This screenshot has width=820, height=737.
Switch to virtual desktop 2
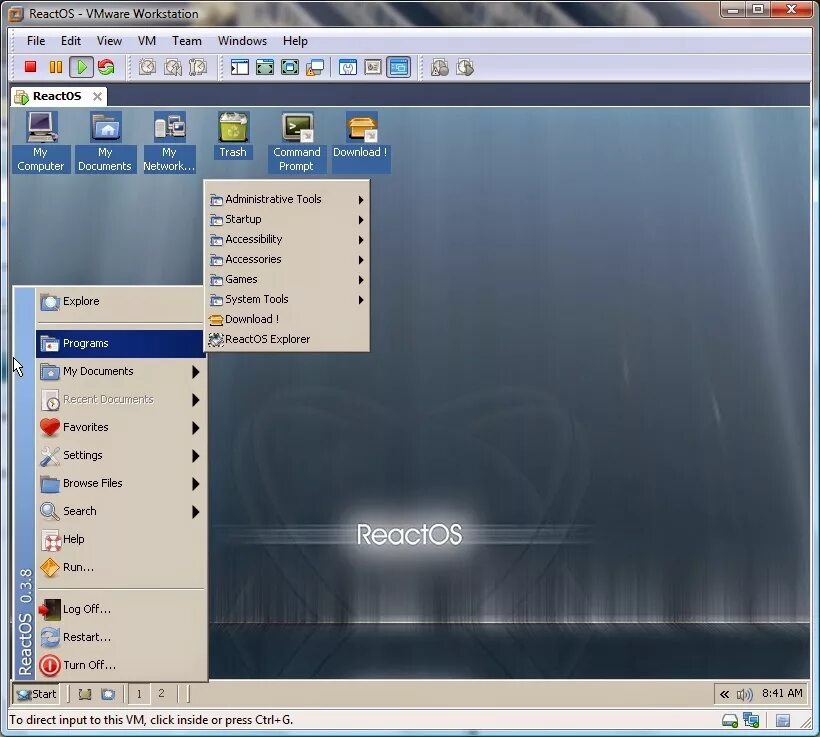coord(161,694)
